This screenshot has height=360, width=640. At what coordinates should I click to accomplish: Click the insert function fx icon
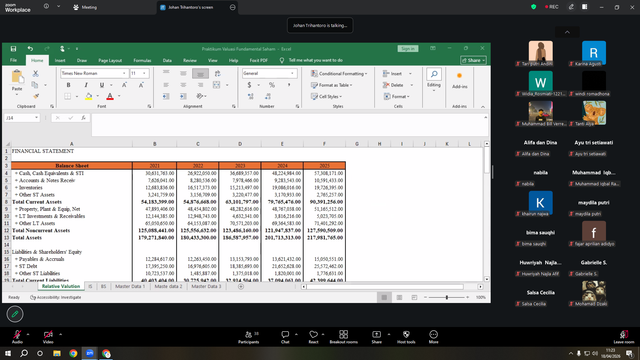[x=83, y=118]
